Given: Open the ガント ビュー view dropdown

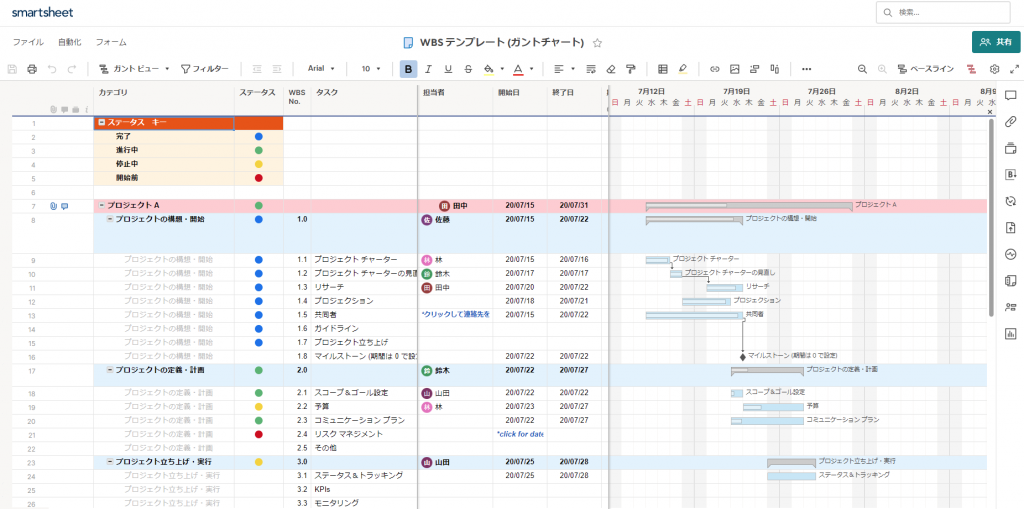Looking at the screenshot, I should coord(134,69).
